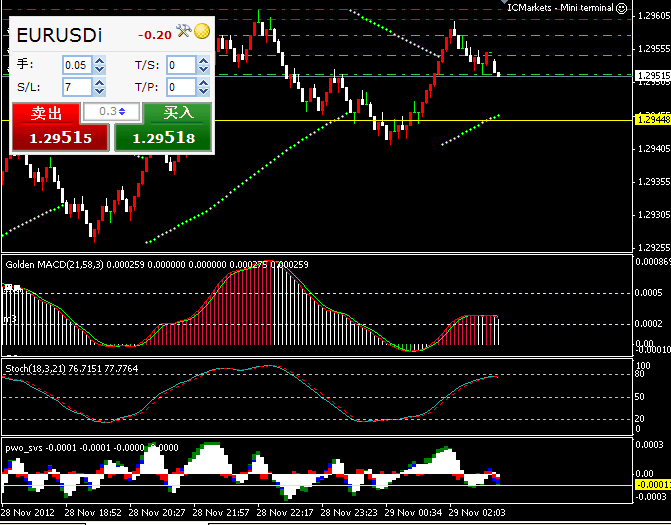The height and width of the screenshot is (525, 671).
Task: Open mini terminal settings tools icon
Action: click(183, 31)
